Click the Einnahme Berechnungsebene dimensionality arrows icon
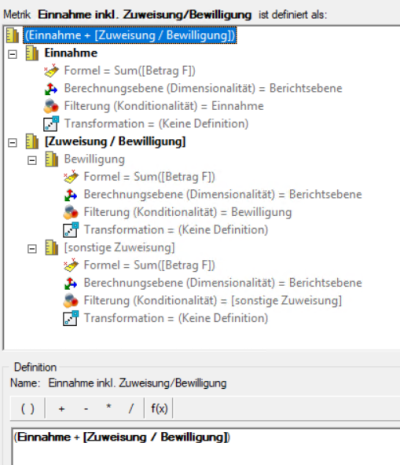The height and width of the screenshot is (465, 400). coord(51,88)
